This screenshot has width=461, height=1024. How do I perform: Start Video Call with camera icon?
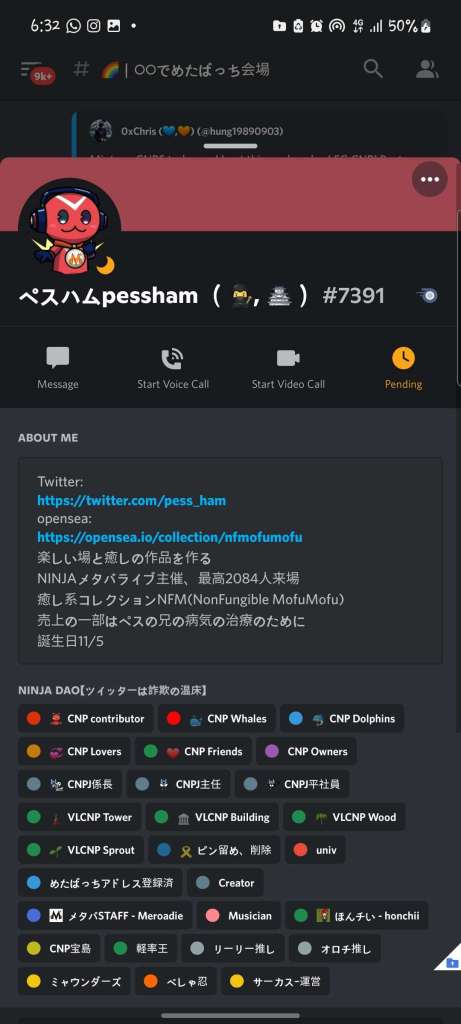coord(288,358)
